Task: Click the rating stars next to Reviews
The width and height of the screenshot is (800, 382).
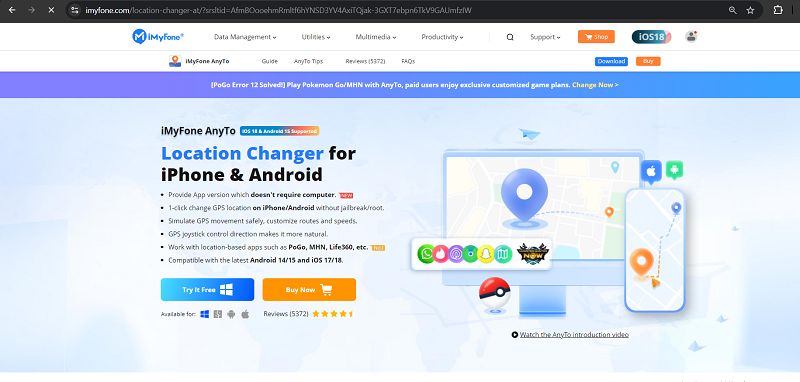Action: tap(333, 314)
